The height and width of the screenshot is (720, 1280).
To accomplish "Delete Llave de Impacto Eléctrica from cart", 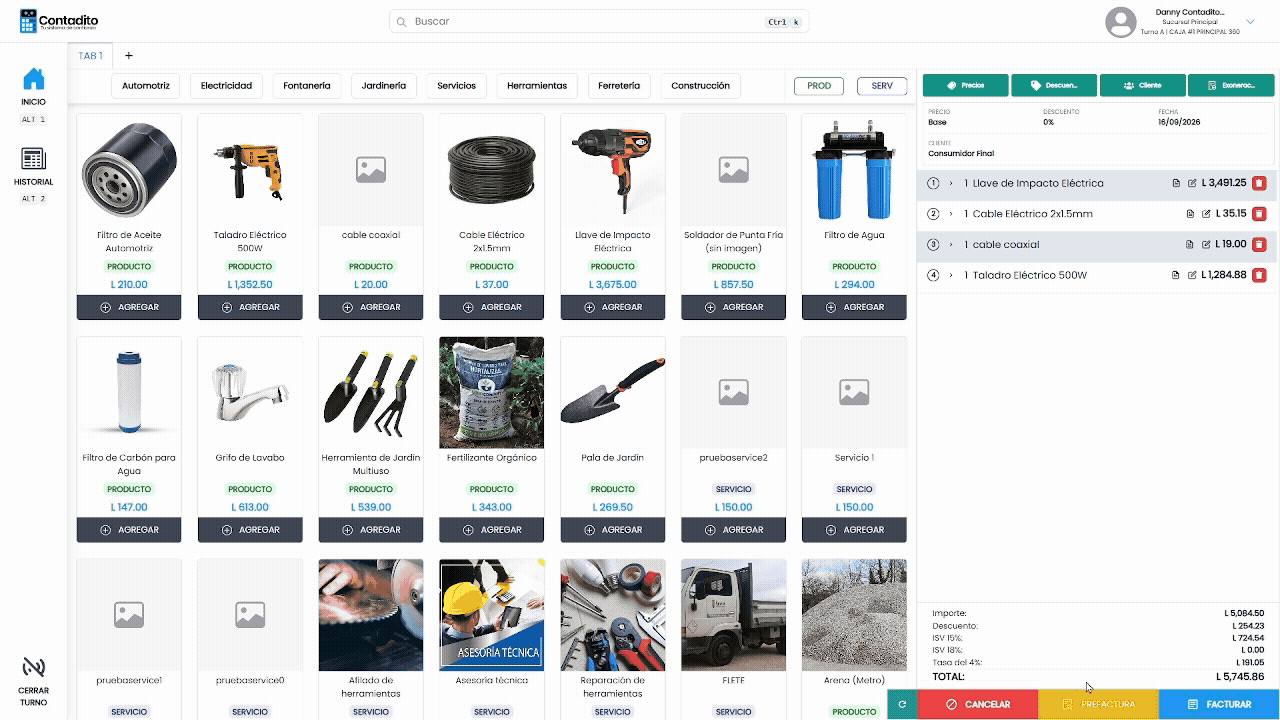I will pos(1259,183).
